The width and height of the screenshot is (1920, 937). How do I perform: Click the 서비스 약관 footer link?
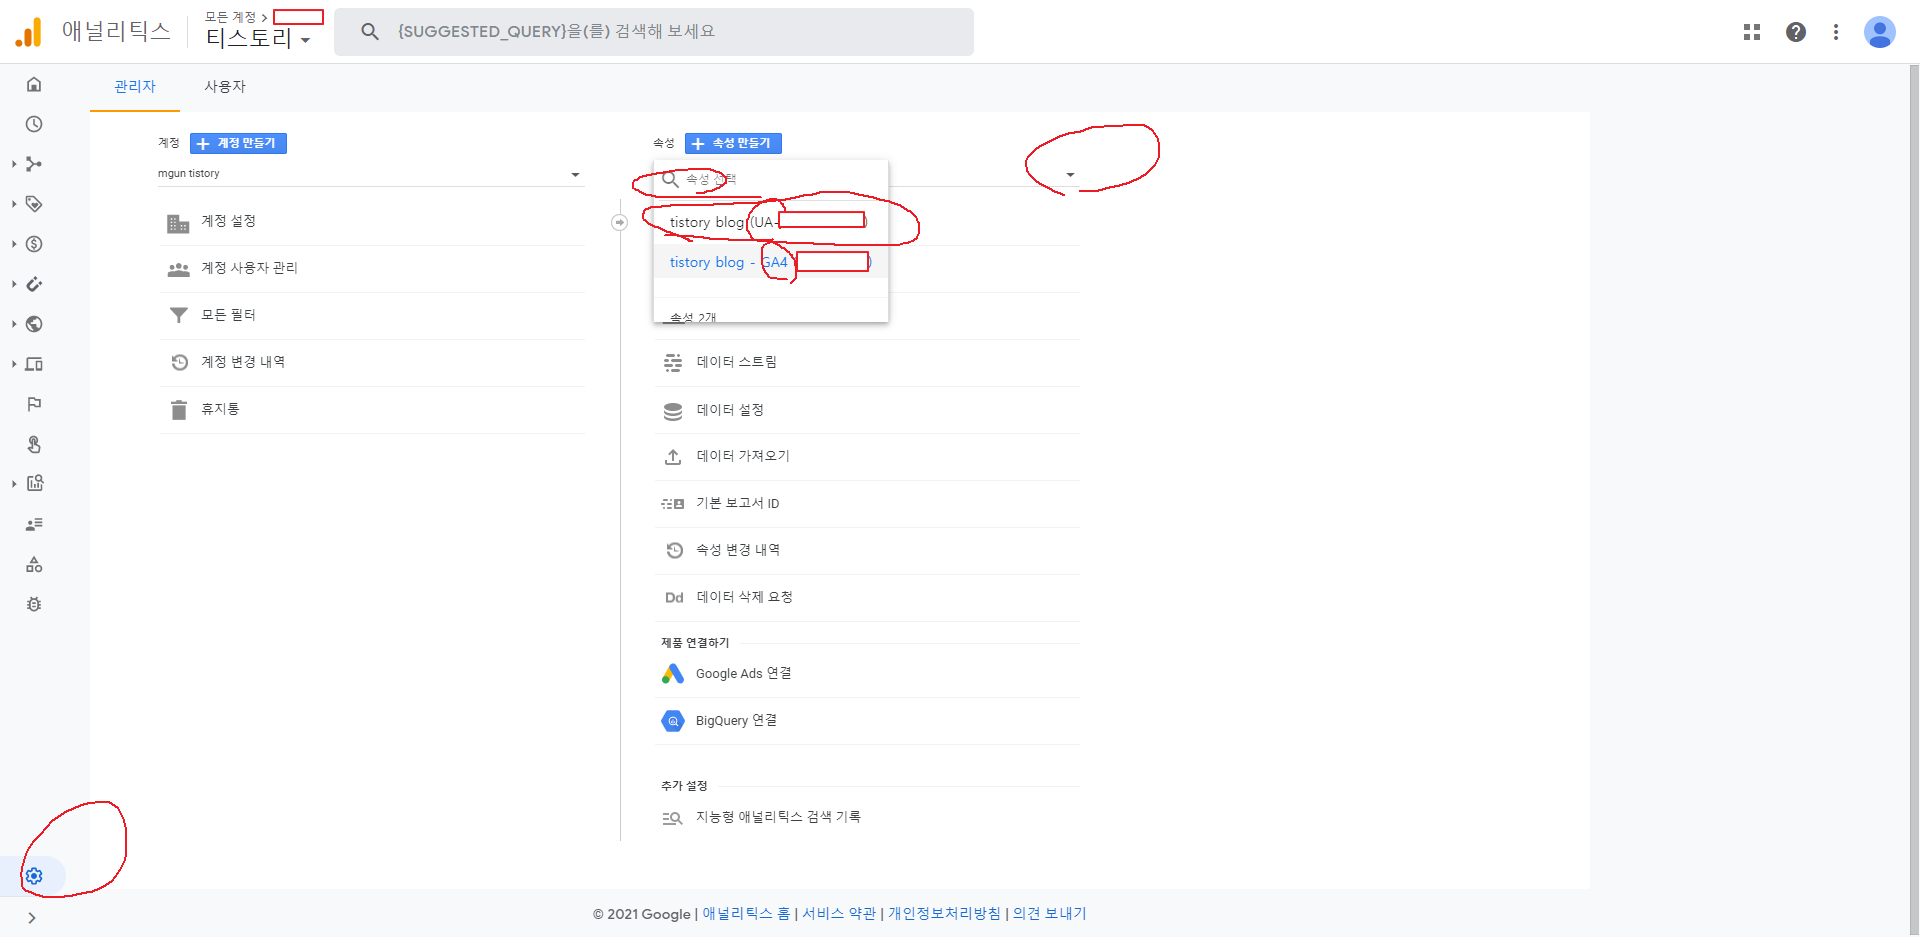coord(839,913)
